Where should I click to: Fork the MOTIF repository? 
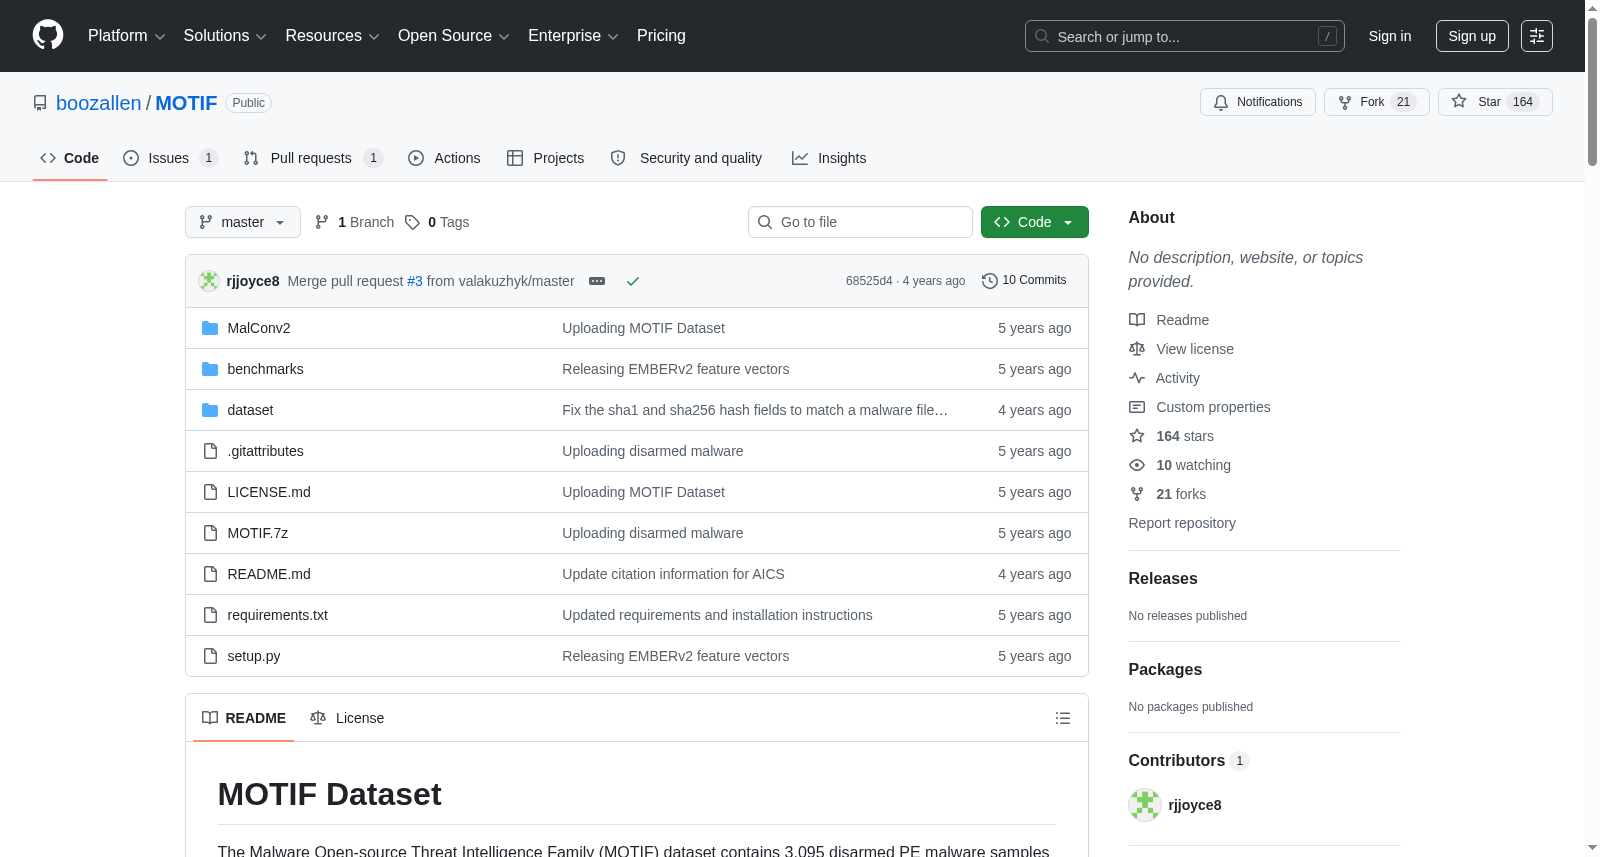[1377, 102]
